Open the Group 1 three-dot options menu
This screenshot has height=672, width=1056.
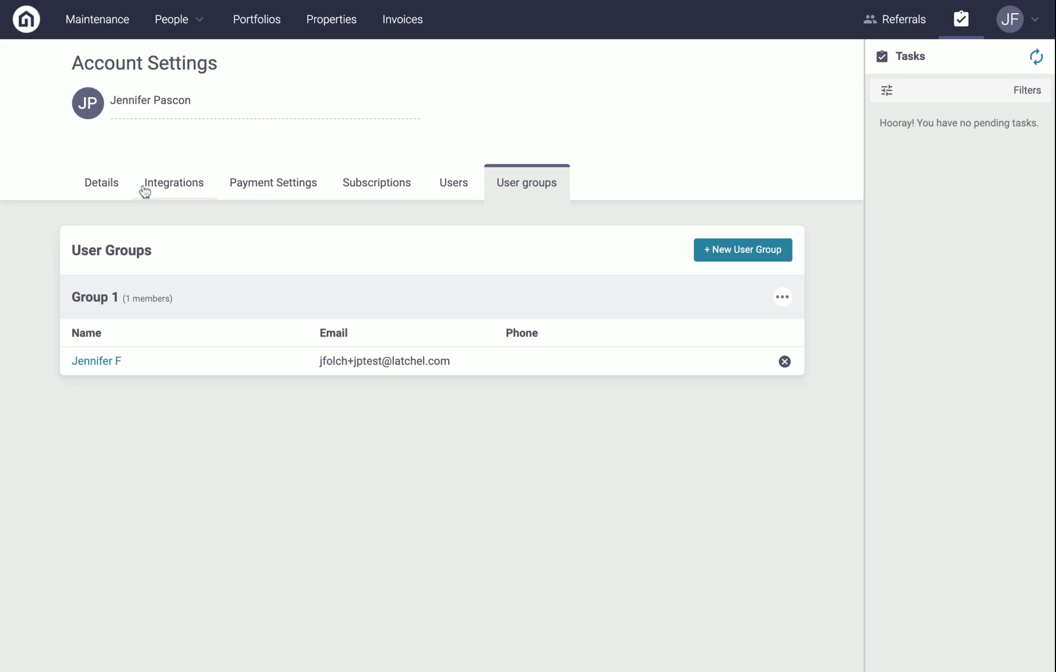(x=782, y=297)
